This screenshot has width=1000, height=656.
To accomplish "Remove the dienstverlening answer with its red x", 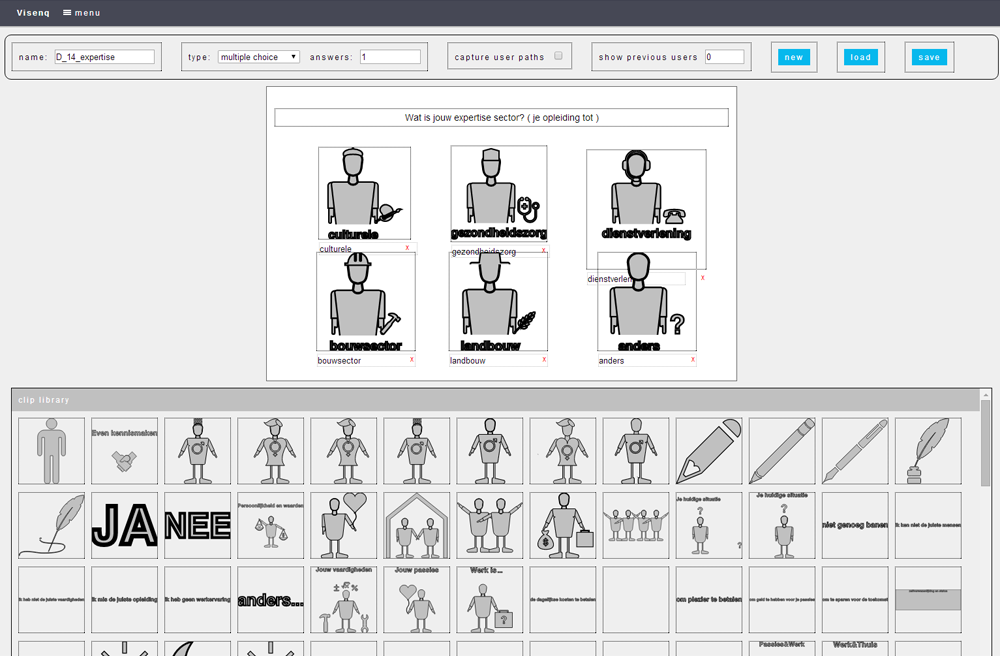I will point(703,277).
